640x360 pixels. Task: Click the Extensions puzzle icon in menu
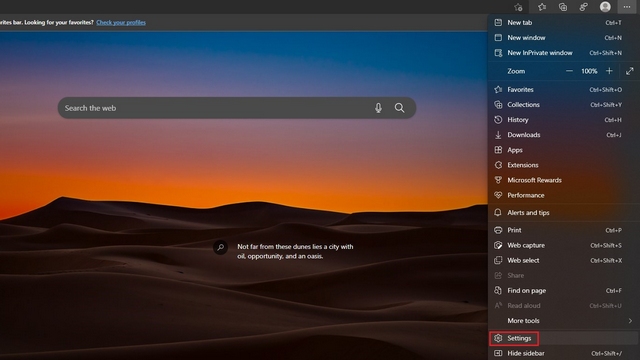point(498,165)
